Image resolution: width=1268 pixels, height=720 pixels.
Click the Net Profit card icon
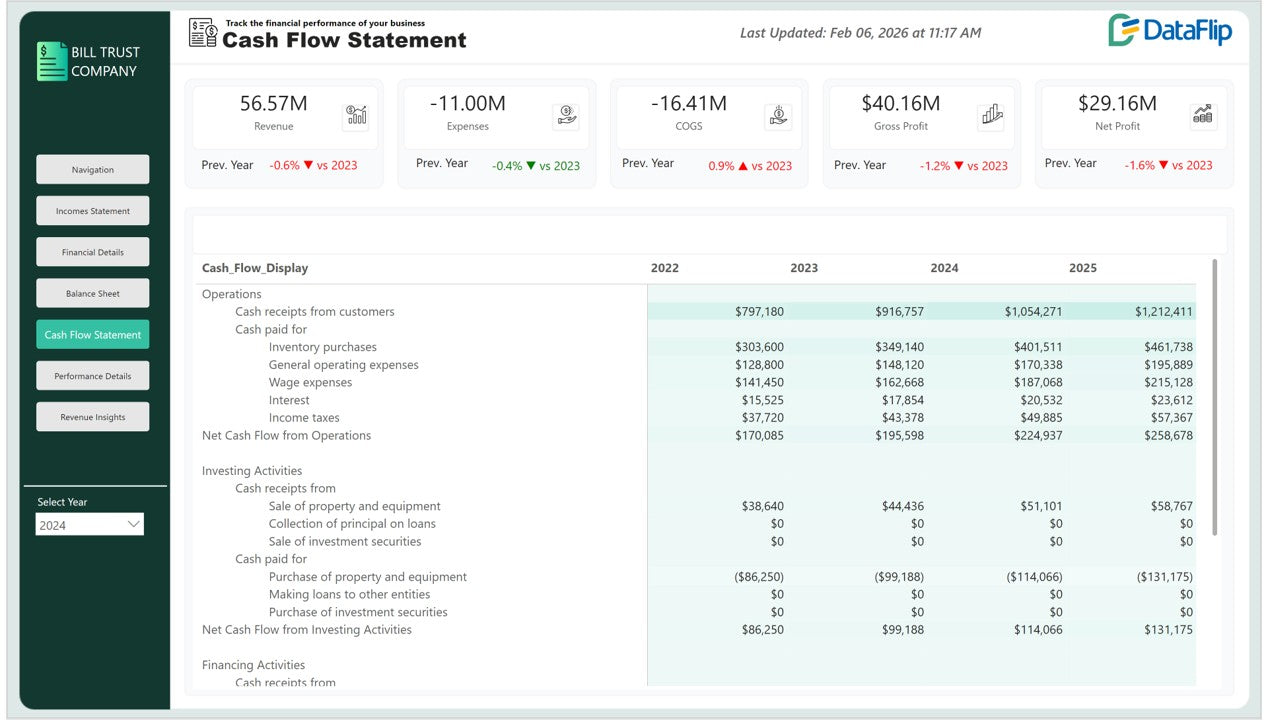[x=1203, y=116]
